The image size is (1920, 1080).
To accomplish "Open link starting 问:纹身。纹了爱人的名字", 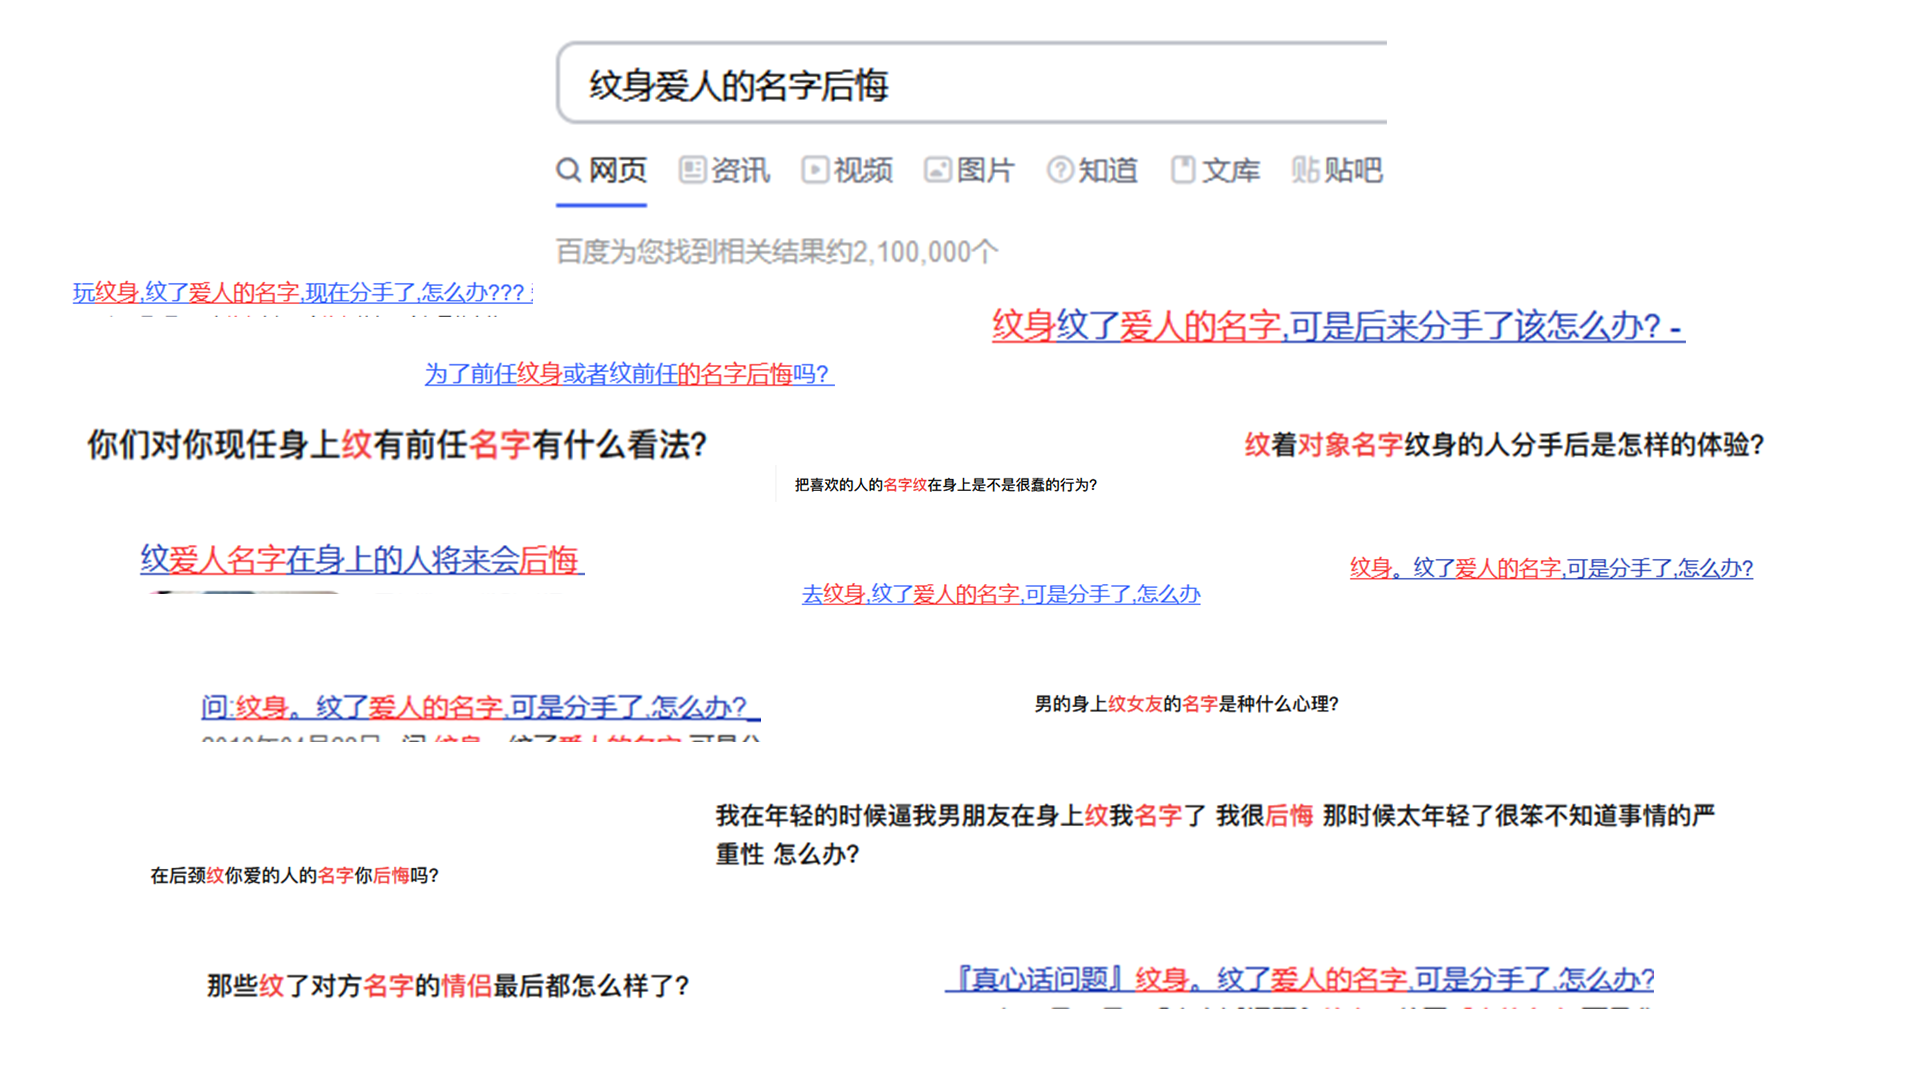I will coord(480,707).
